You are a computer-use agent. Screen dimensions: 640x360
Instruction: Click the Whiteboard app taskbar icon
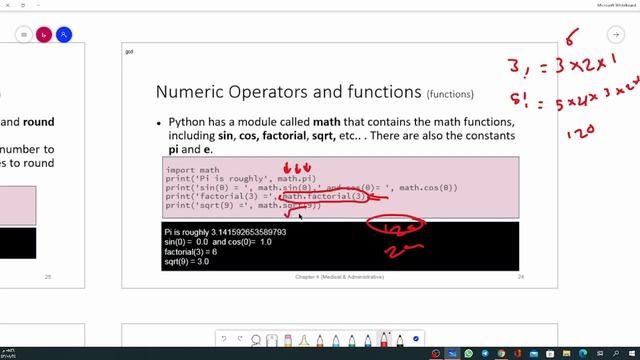[452, 353]
